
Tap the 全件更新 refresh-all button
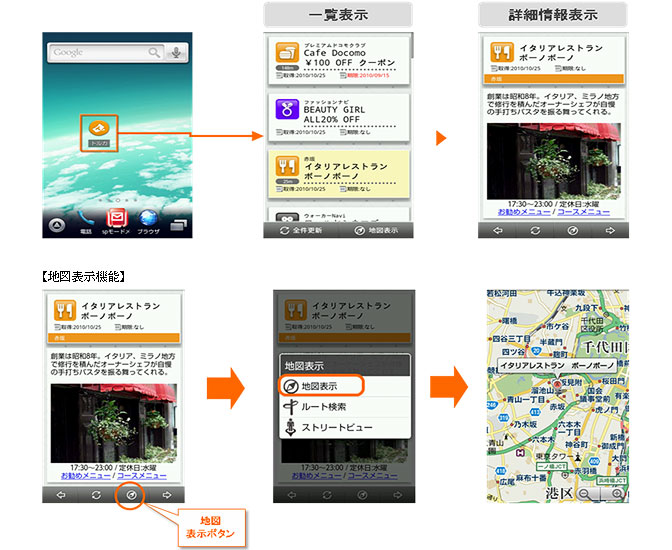[x=300, y=230]
